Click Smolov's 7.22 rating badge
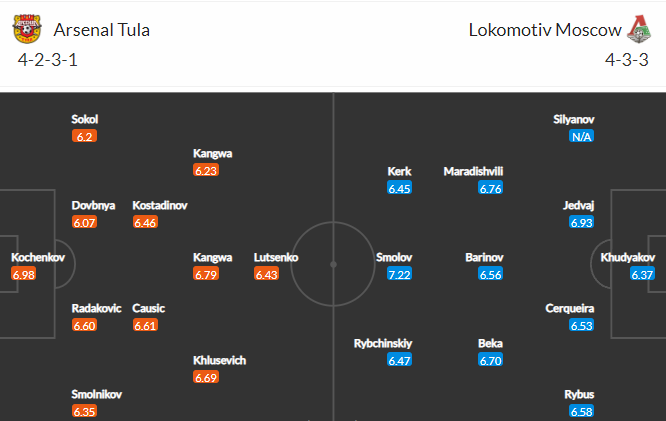The image size is (666, 421). click(399, 274)
